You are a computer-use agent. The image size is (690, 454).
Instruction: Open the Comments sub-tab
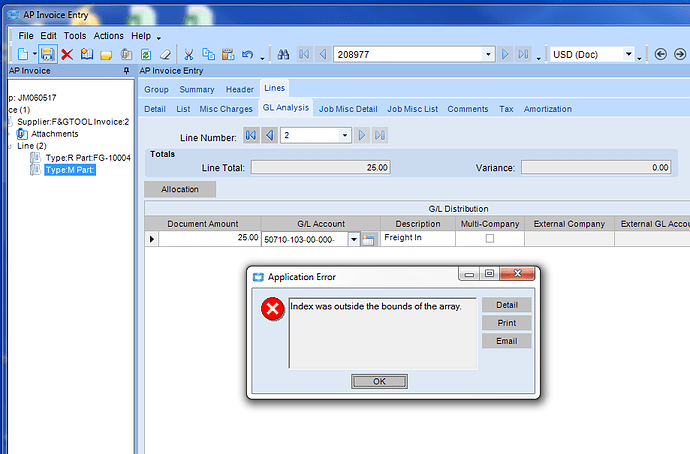pos(468,109)
